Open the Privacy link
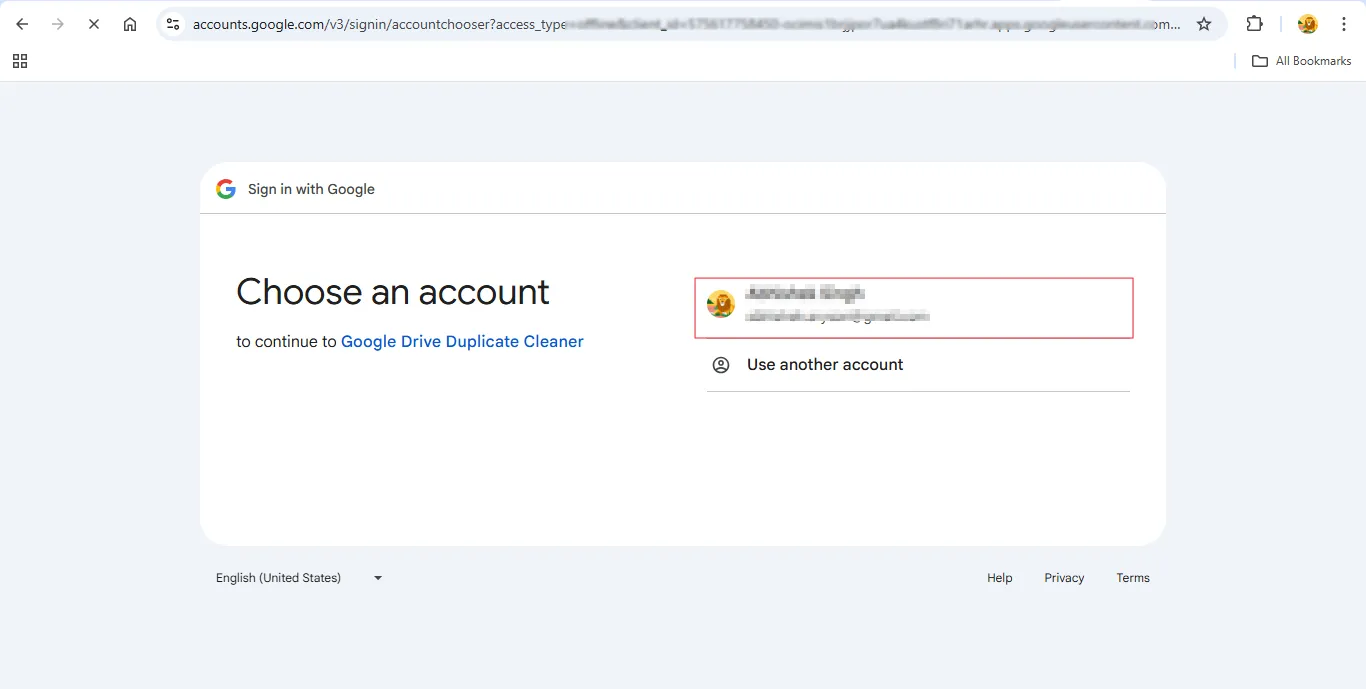Viewport: 1366px width, 689px height. (1064, 578)
